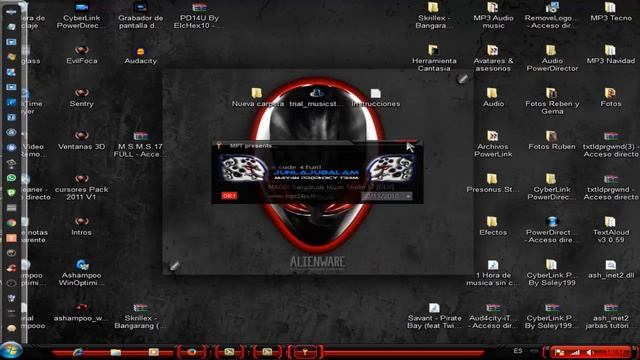Select the code name JUNLAJUBALAM text in dialog

point(316,172)
